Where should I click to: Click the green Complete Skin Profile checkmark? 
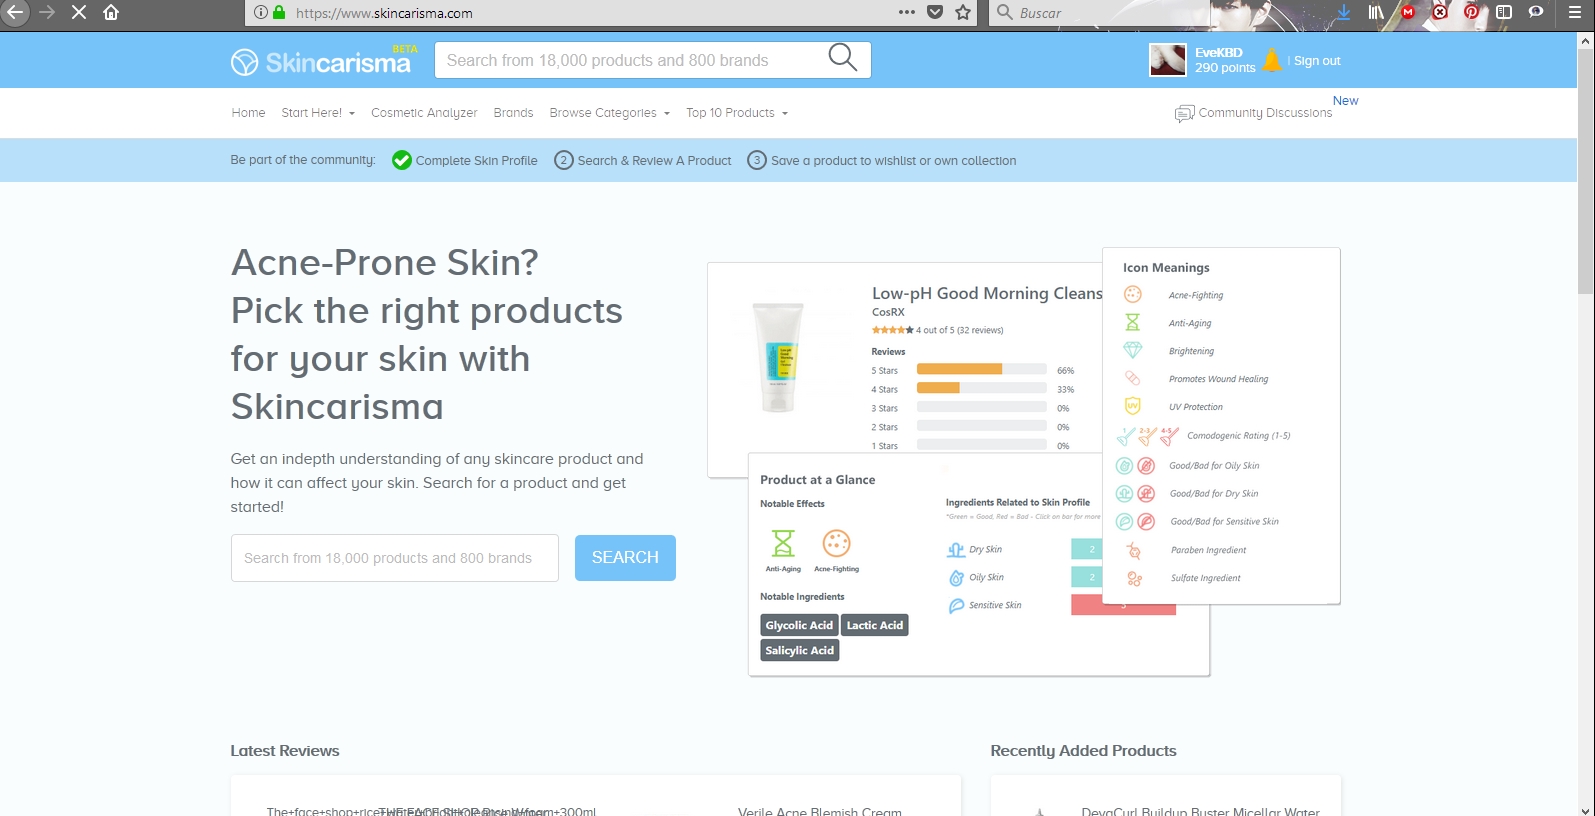(402, 160)
